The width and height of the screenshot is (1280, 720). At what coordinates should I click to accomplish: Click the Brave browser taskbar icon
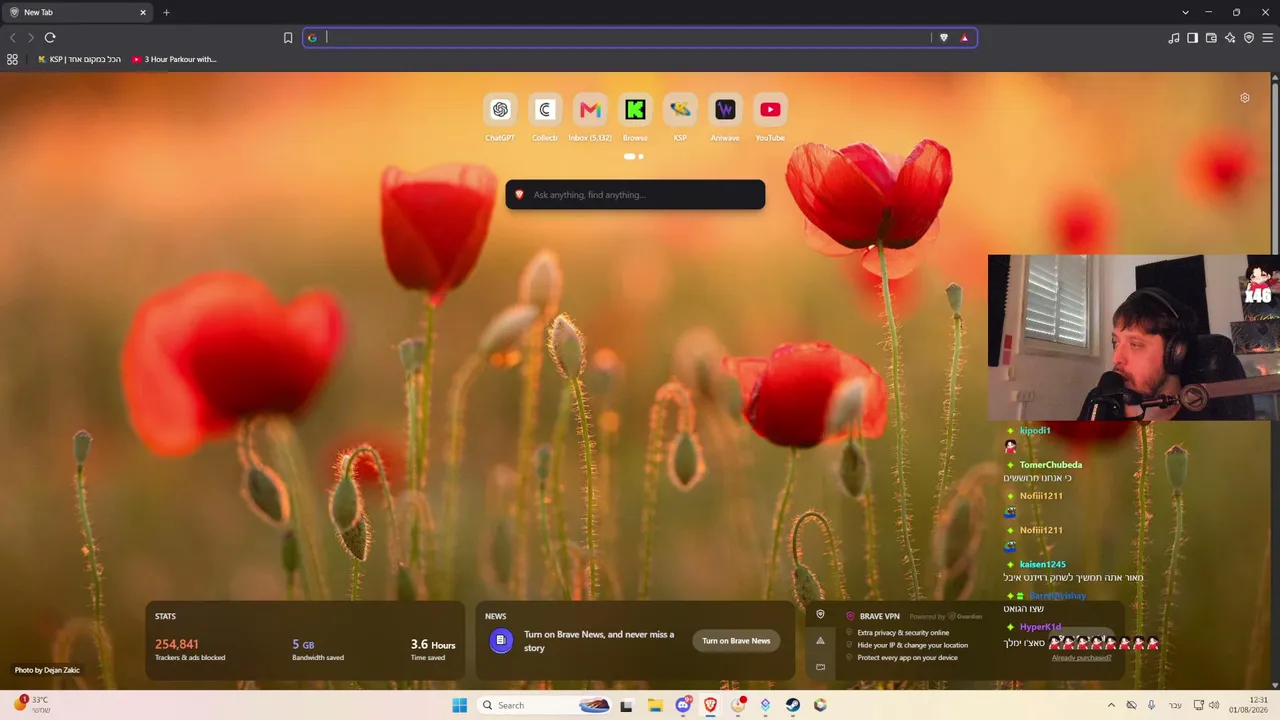(710, 705)
